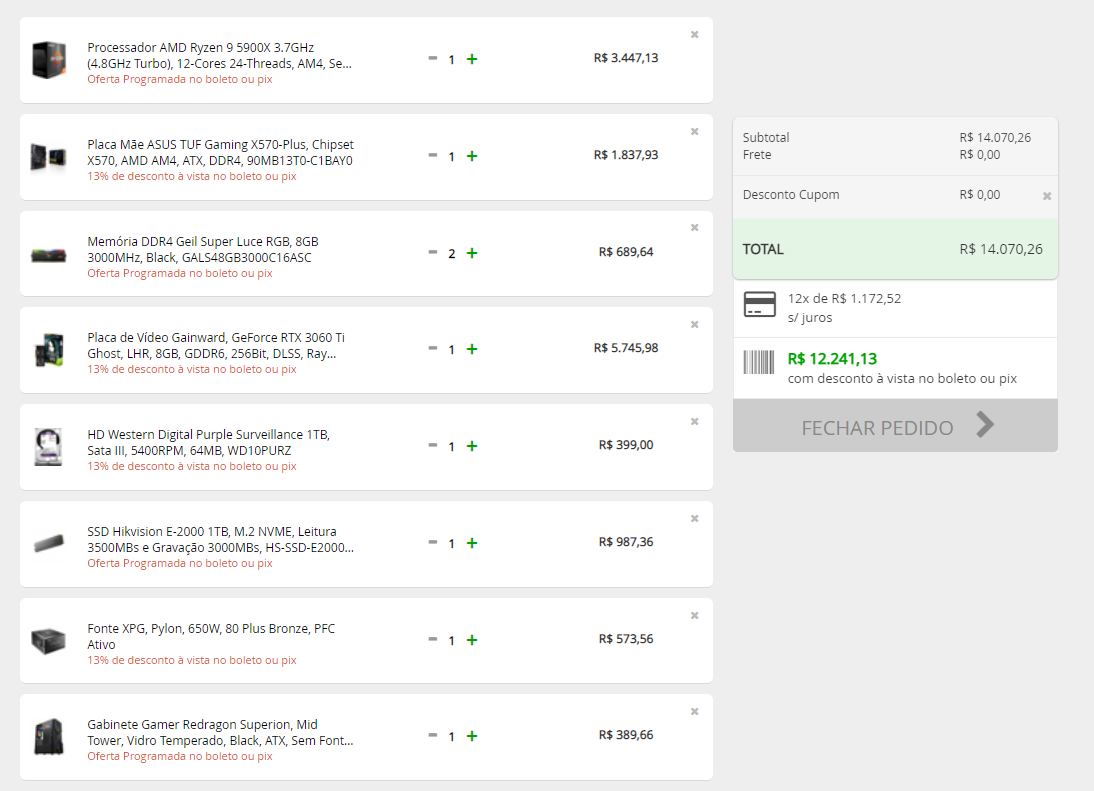
Task: Open Placa de Vídeo Gainward product link
Action: pos(216,345)
